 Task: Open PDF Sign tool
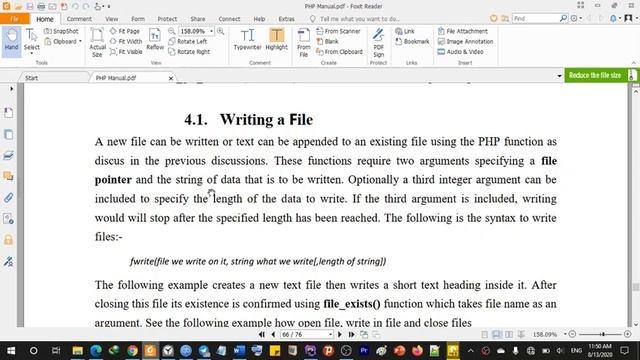pyautogui.click(x=378, y=42)
